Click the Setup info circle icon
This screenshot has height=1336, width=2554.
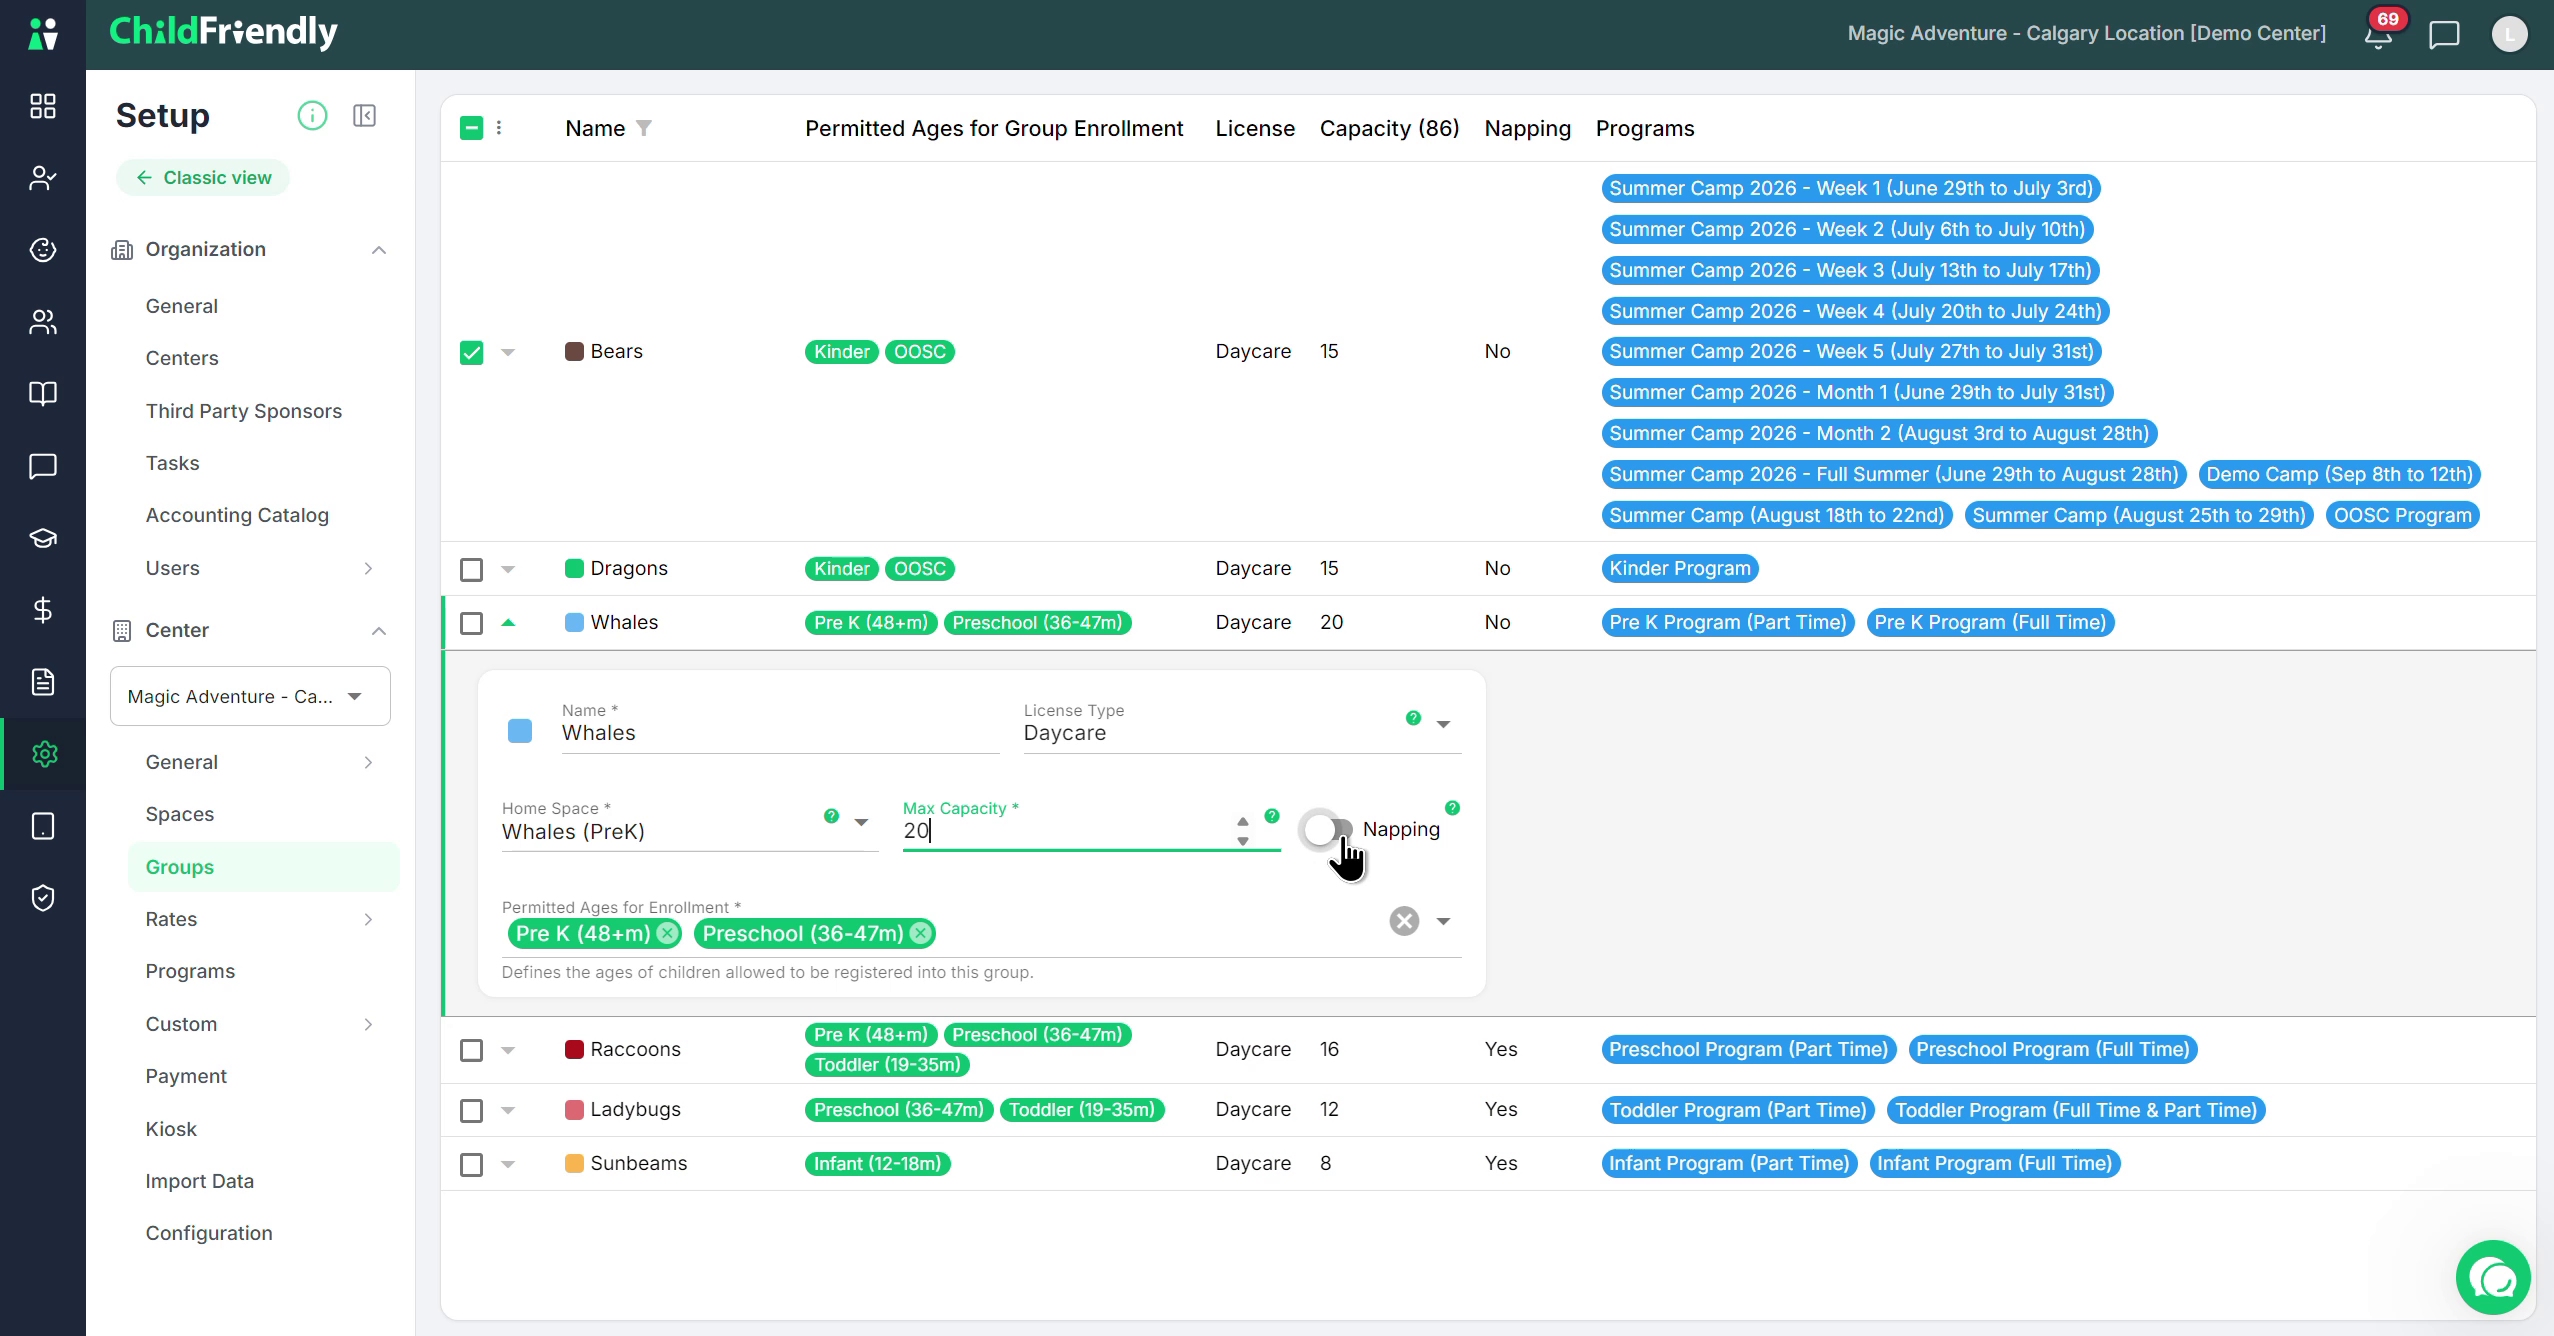(312, 116)
